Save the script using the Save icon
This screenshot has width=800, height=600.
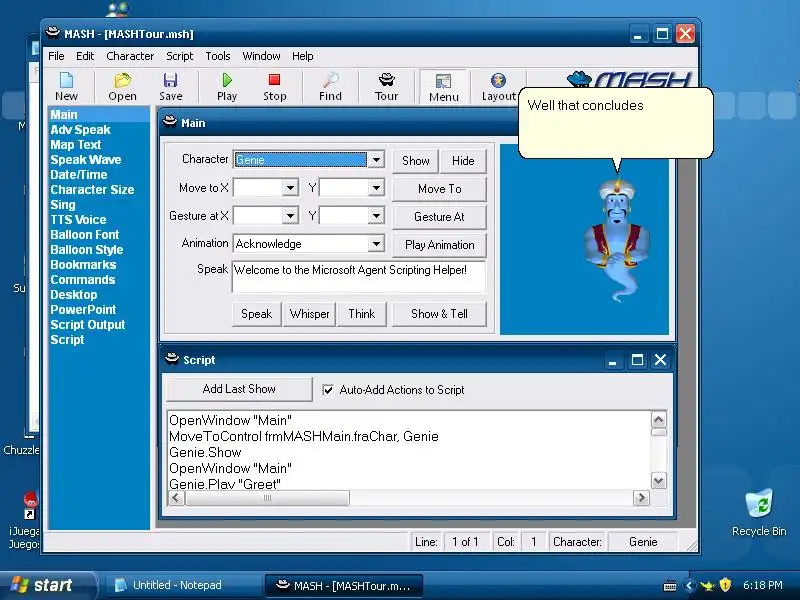pyautogui.click(x=170, y=87)
